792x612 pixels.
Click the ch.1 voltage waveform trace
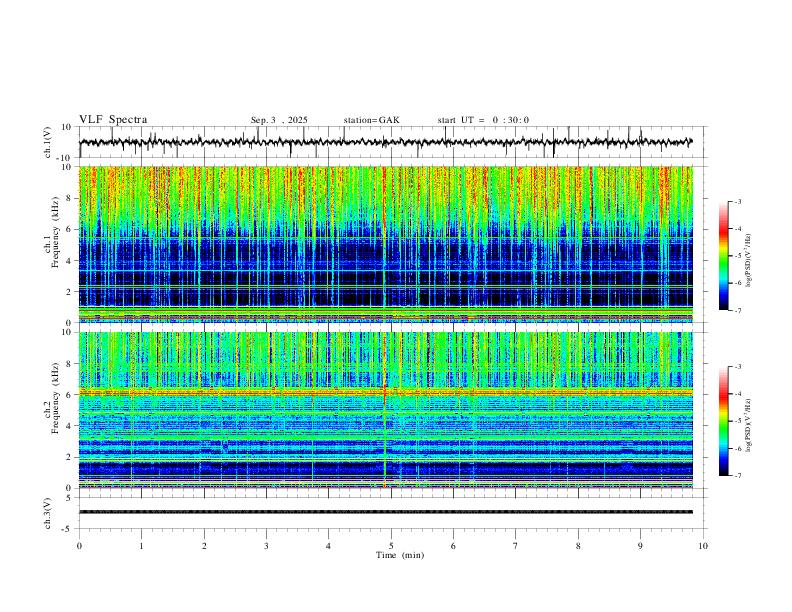coord(385,142)
